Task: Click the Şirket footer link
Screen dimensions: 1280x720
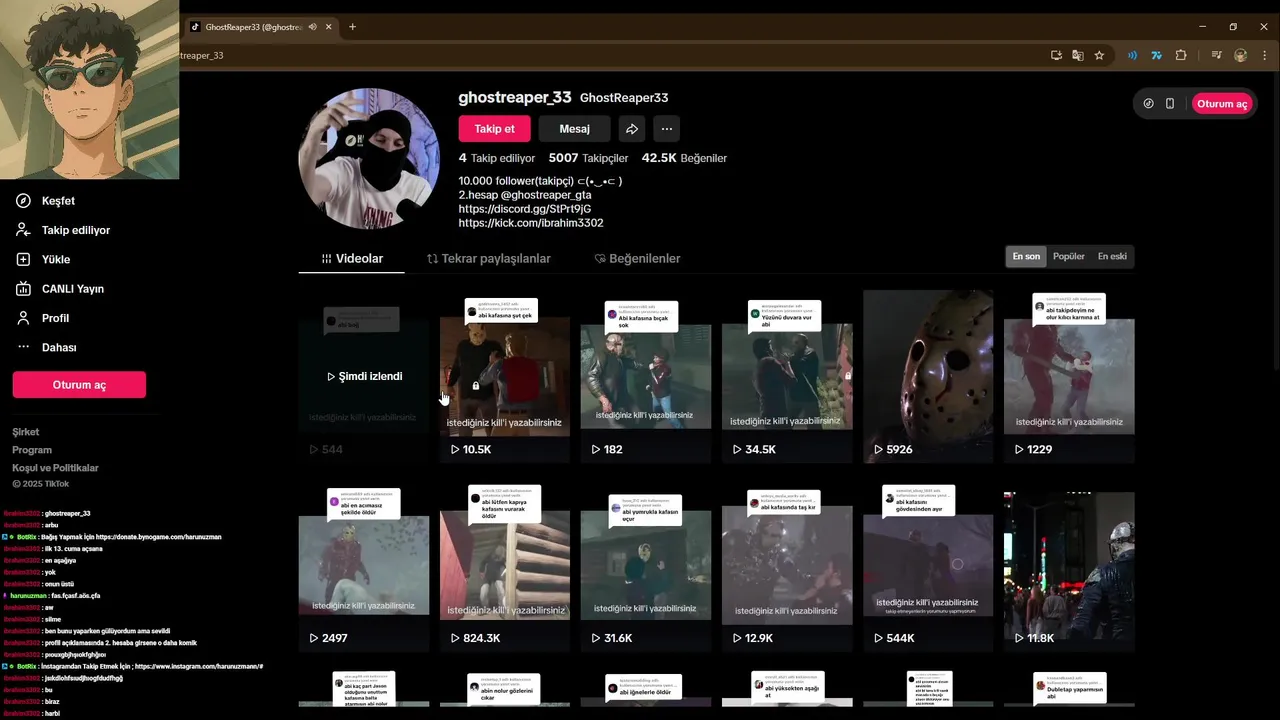Action: coord(26,432)
